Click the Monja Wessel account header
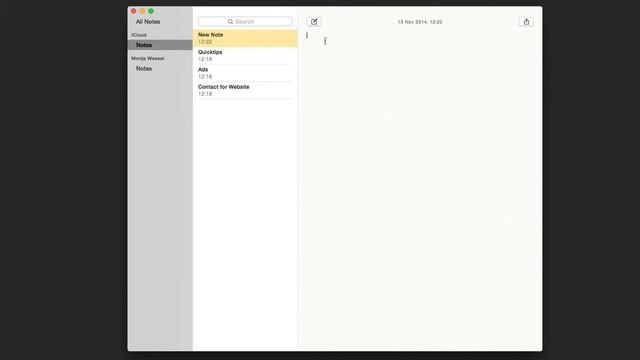 [148, 58]
